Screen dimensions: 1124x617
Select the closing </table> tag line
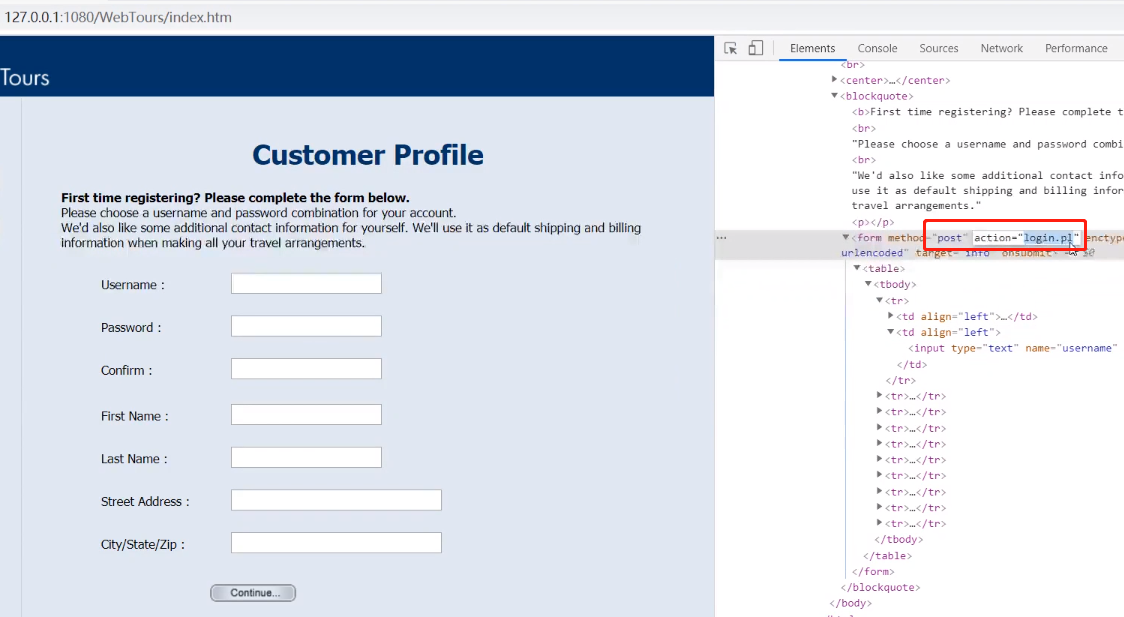pos(887,555)
